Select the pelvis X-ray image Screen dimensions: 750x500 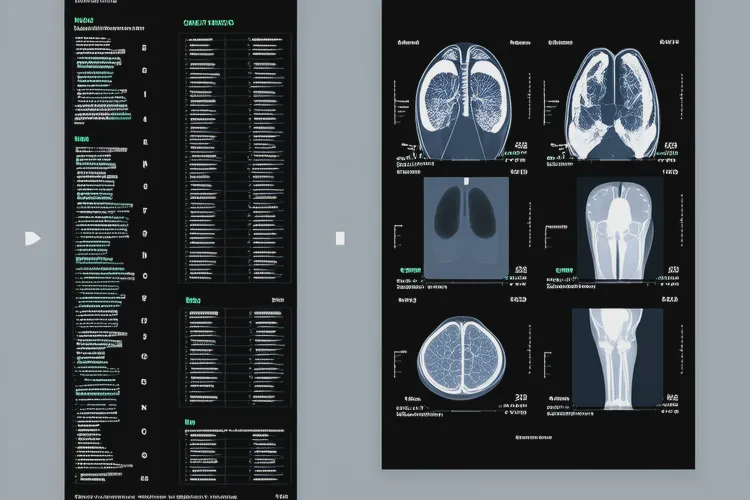616,228
